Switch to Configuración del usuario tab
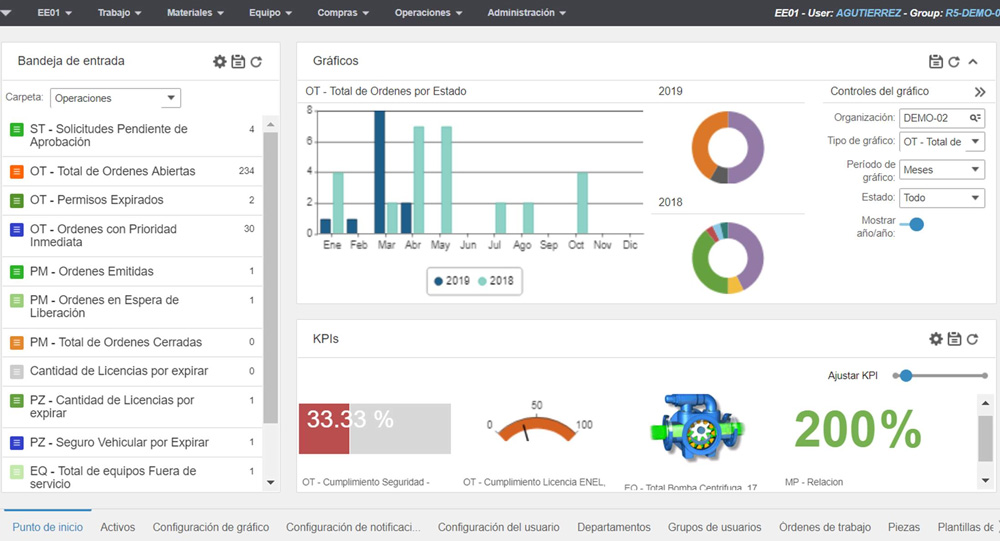Image resolution: width=1000 pixels, height=541 pixels. [498, 527]
